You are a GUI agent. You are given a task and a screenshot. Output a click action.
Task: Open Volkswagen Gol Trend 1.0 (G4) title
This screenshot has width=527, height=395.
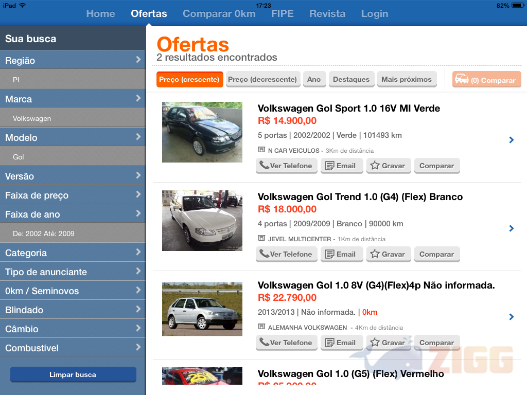click(x=360, y=197)
